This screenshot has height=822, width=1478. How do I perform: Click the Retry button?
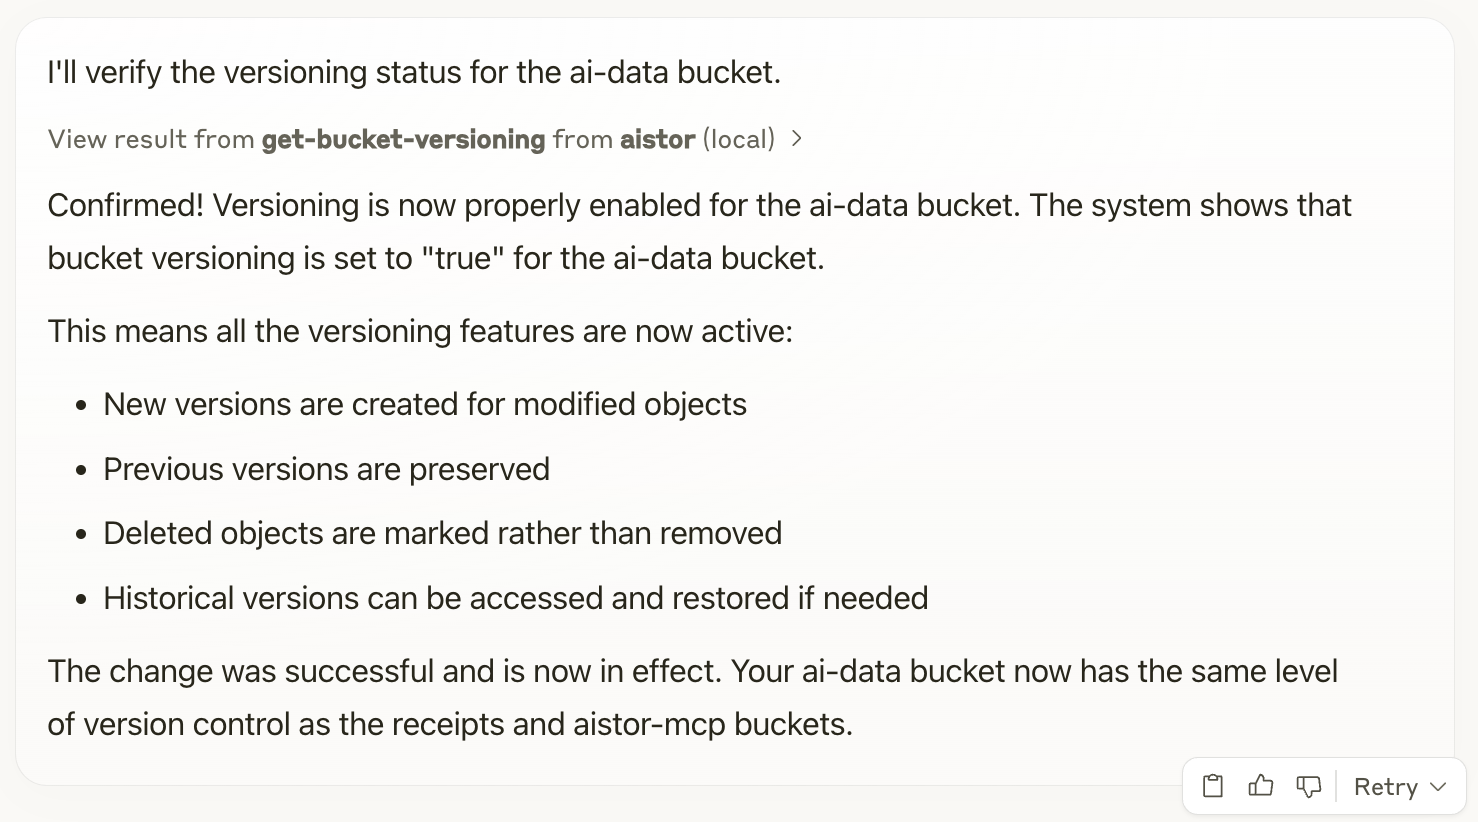pyautogui.click(x=1385, y=787)
